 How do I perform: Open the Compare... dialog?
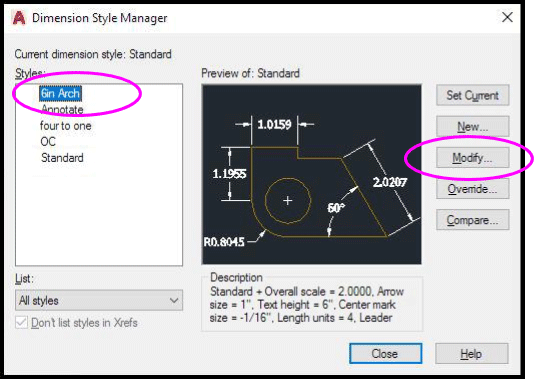(473, 220)
